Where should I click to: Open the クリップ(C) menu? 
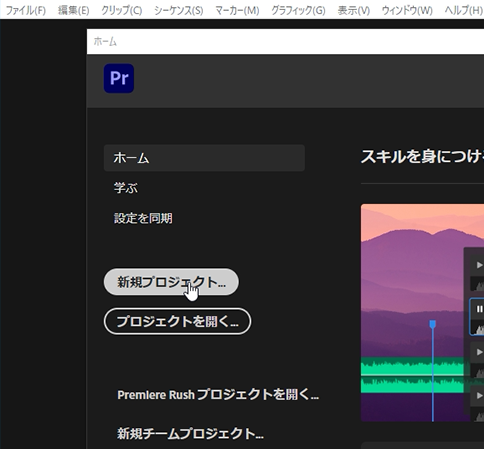point(122,10)
